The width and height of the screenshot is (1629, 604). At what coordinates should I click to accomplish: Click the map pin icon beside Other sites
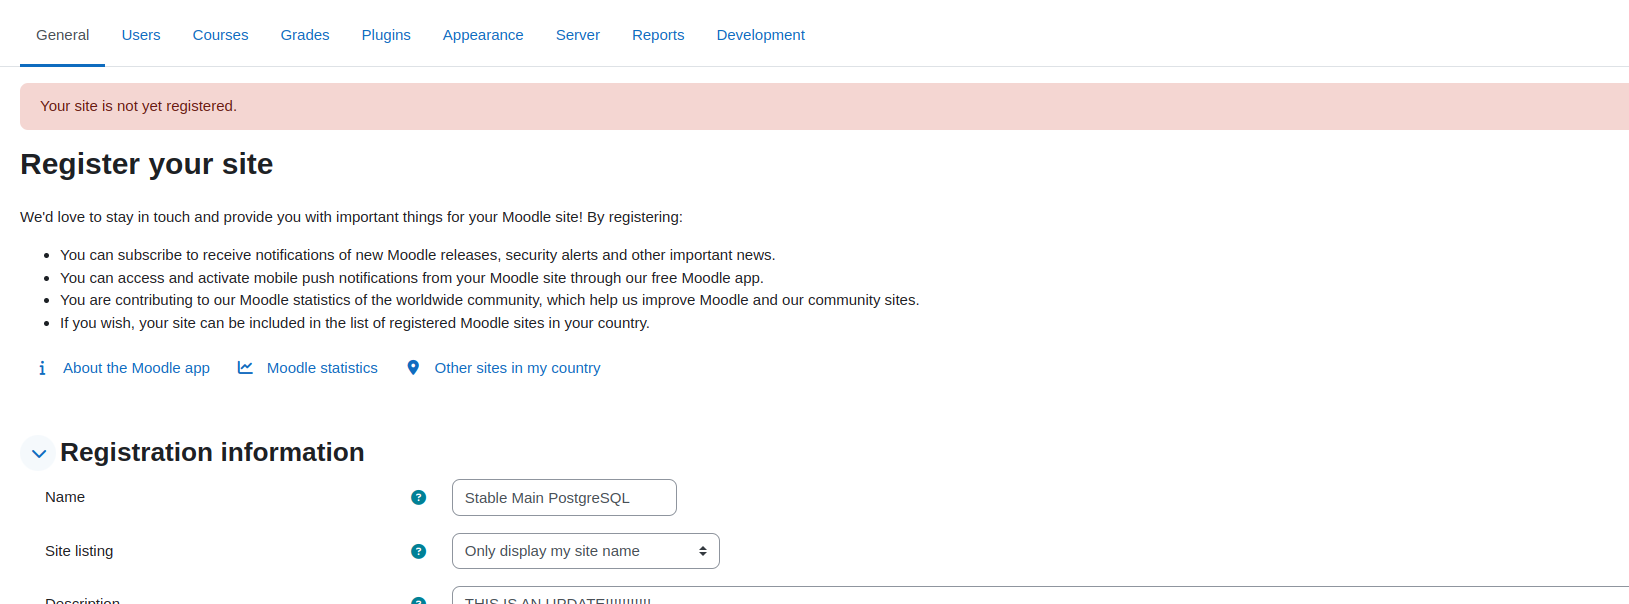point(413,368)
